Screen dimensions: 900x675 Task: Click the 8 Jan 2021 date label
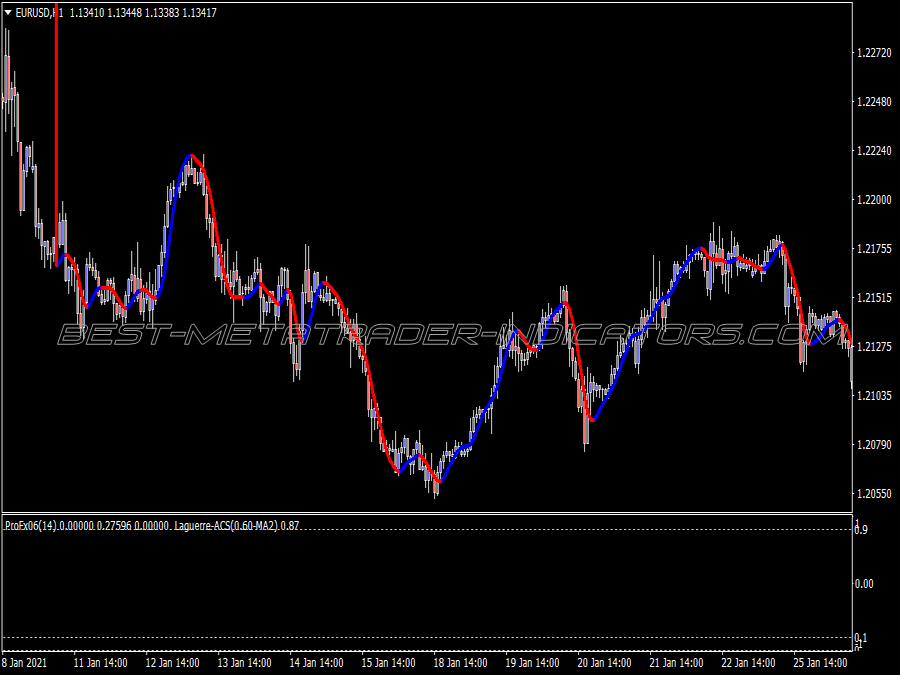tap(25, 663)
